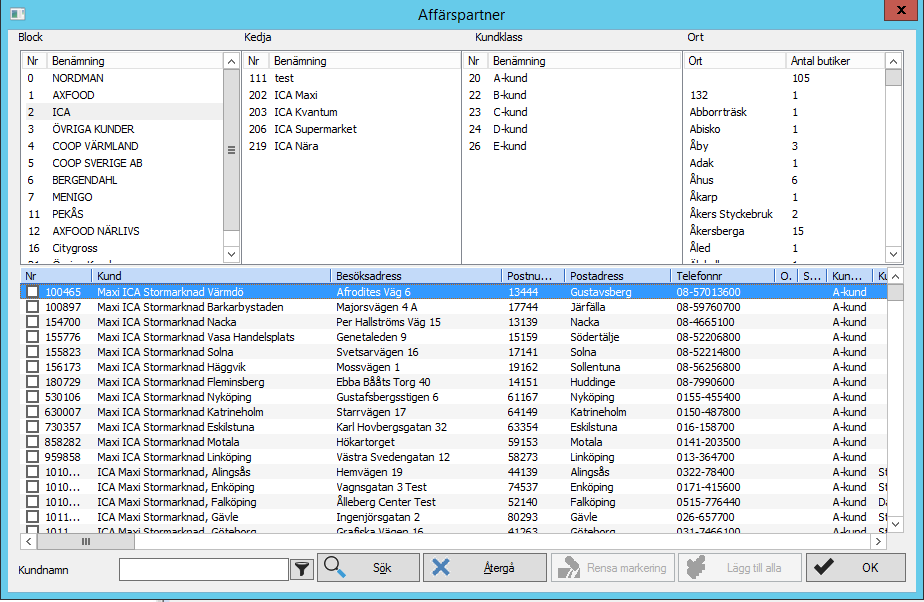Click horizontal scrollbar left arrow
This screenshot has width=924, height=602.
[x=29, y=541]
